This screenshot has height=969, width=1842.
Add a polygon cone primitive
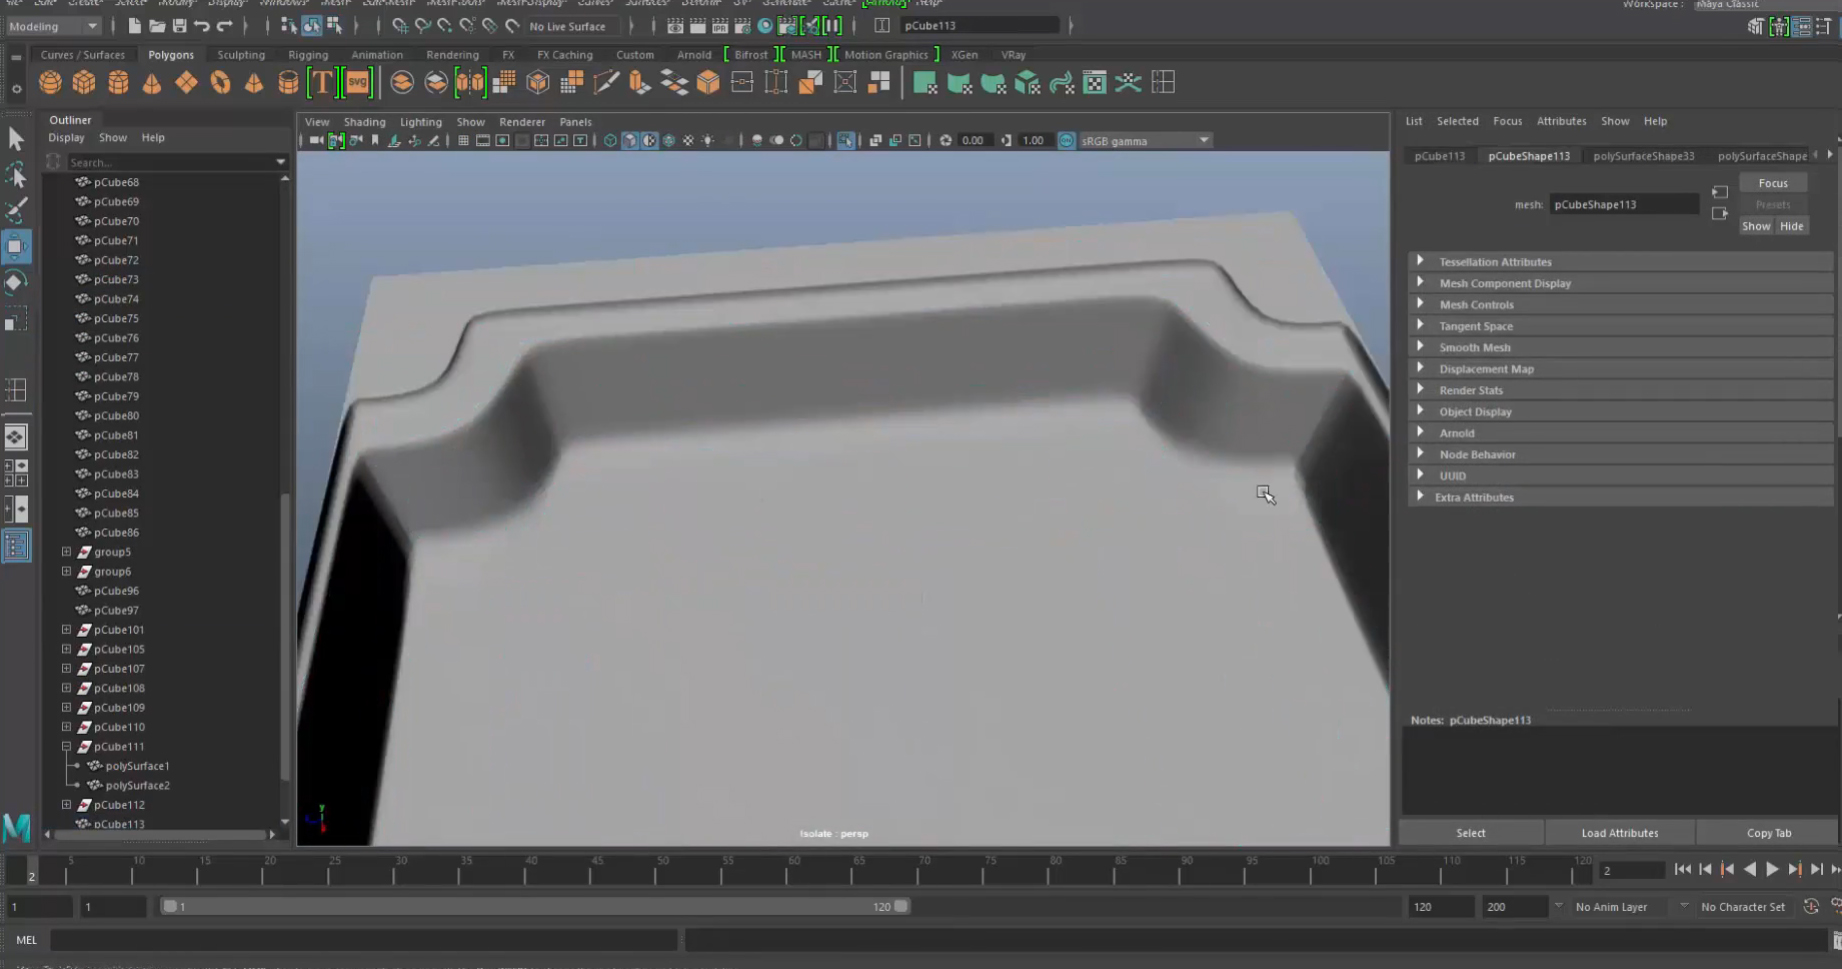pos(152,83)
